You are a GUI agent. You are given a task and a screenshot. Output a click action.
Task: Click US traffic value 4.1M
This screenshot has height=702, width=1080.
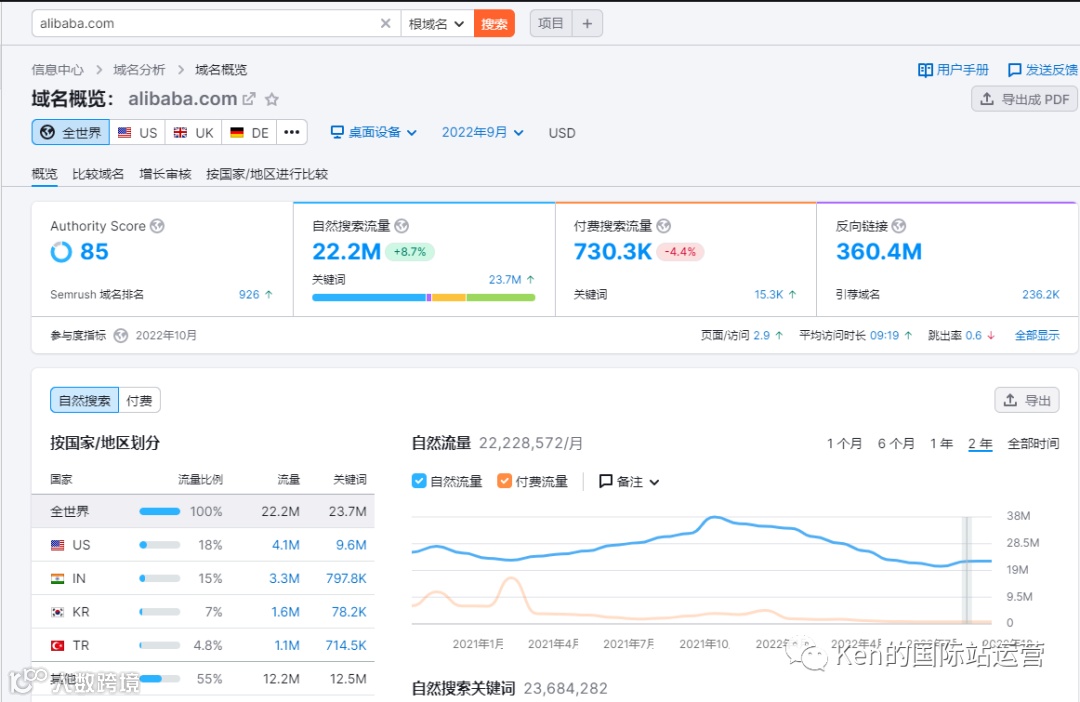pyautogui.click(x=286, y=545)
